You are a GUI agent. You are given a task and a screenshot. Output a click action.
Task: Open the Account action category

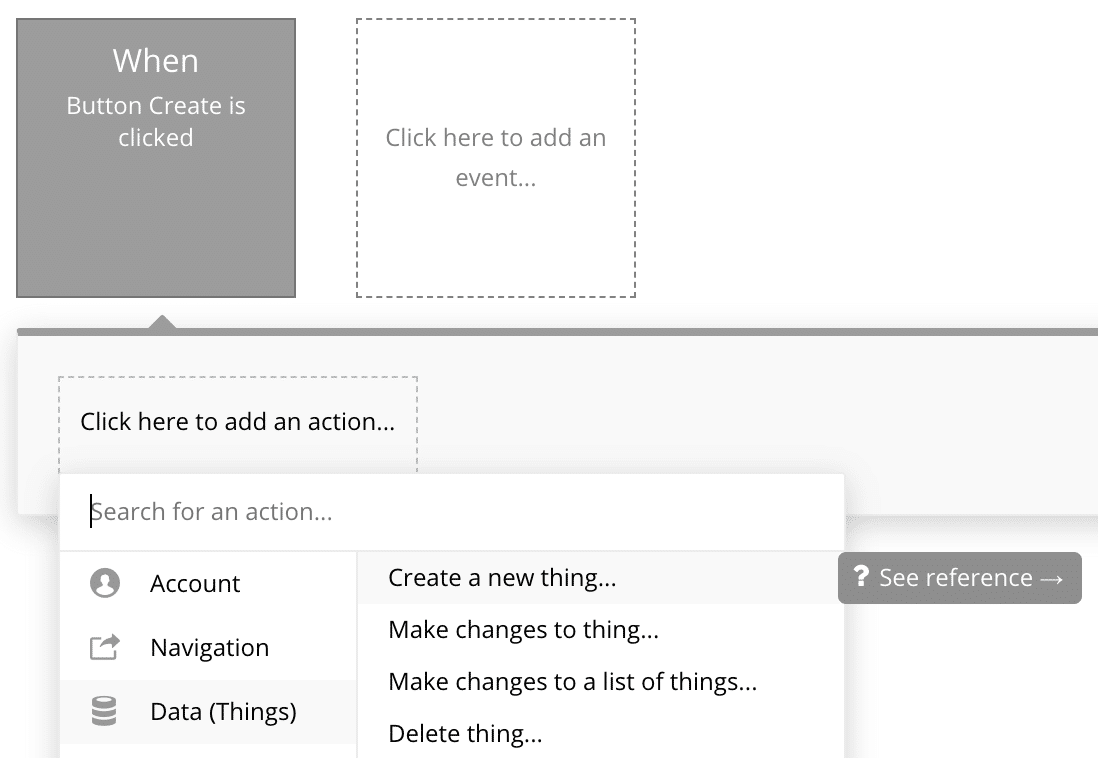click(x=195, y=584)
